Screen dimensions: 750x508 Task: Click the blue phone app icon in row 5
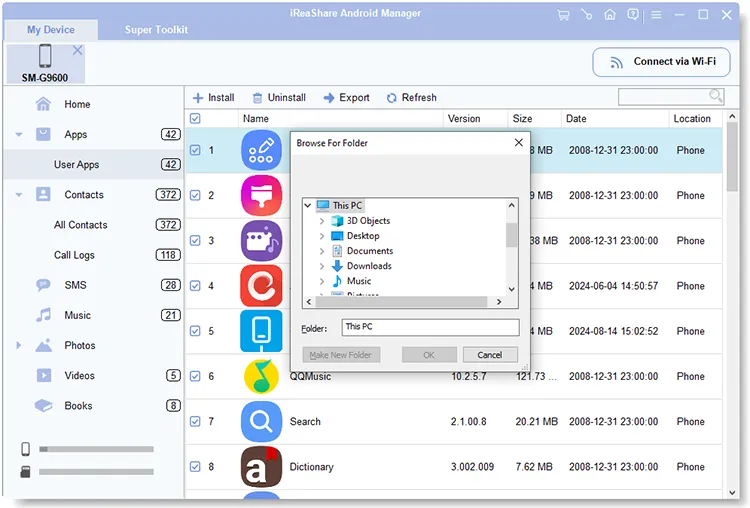pyautogui.click(x=261, y=331)
